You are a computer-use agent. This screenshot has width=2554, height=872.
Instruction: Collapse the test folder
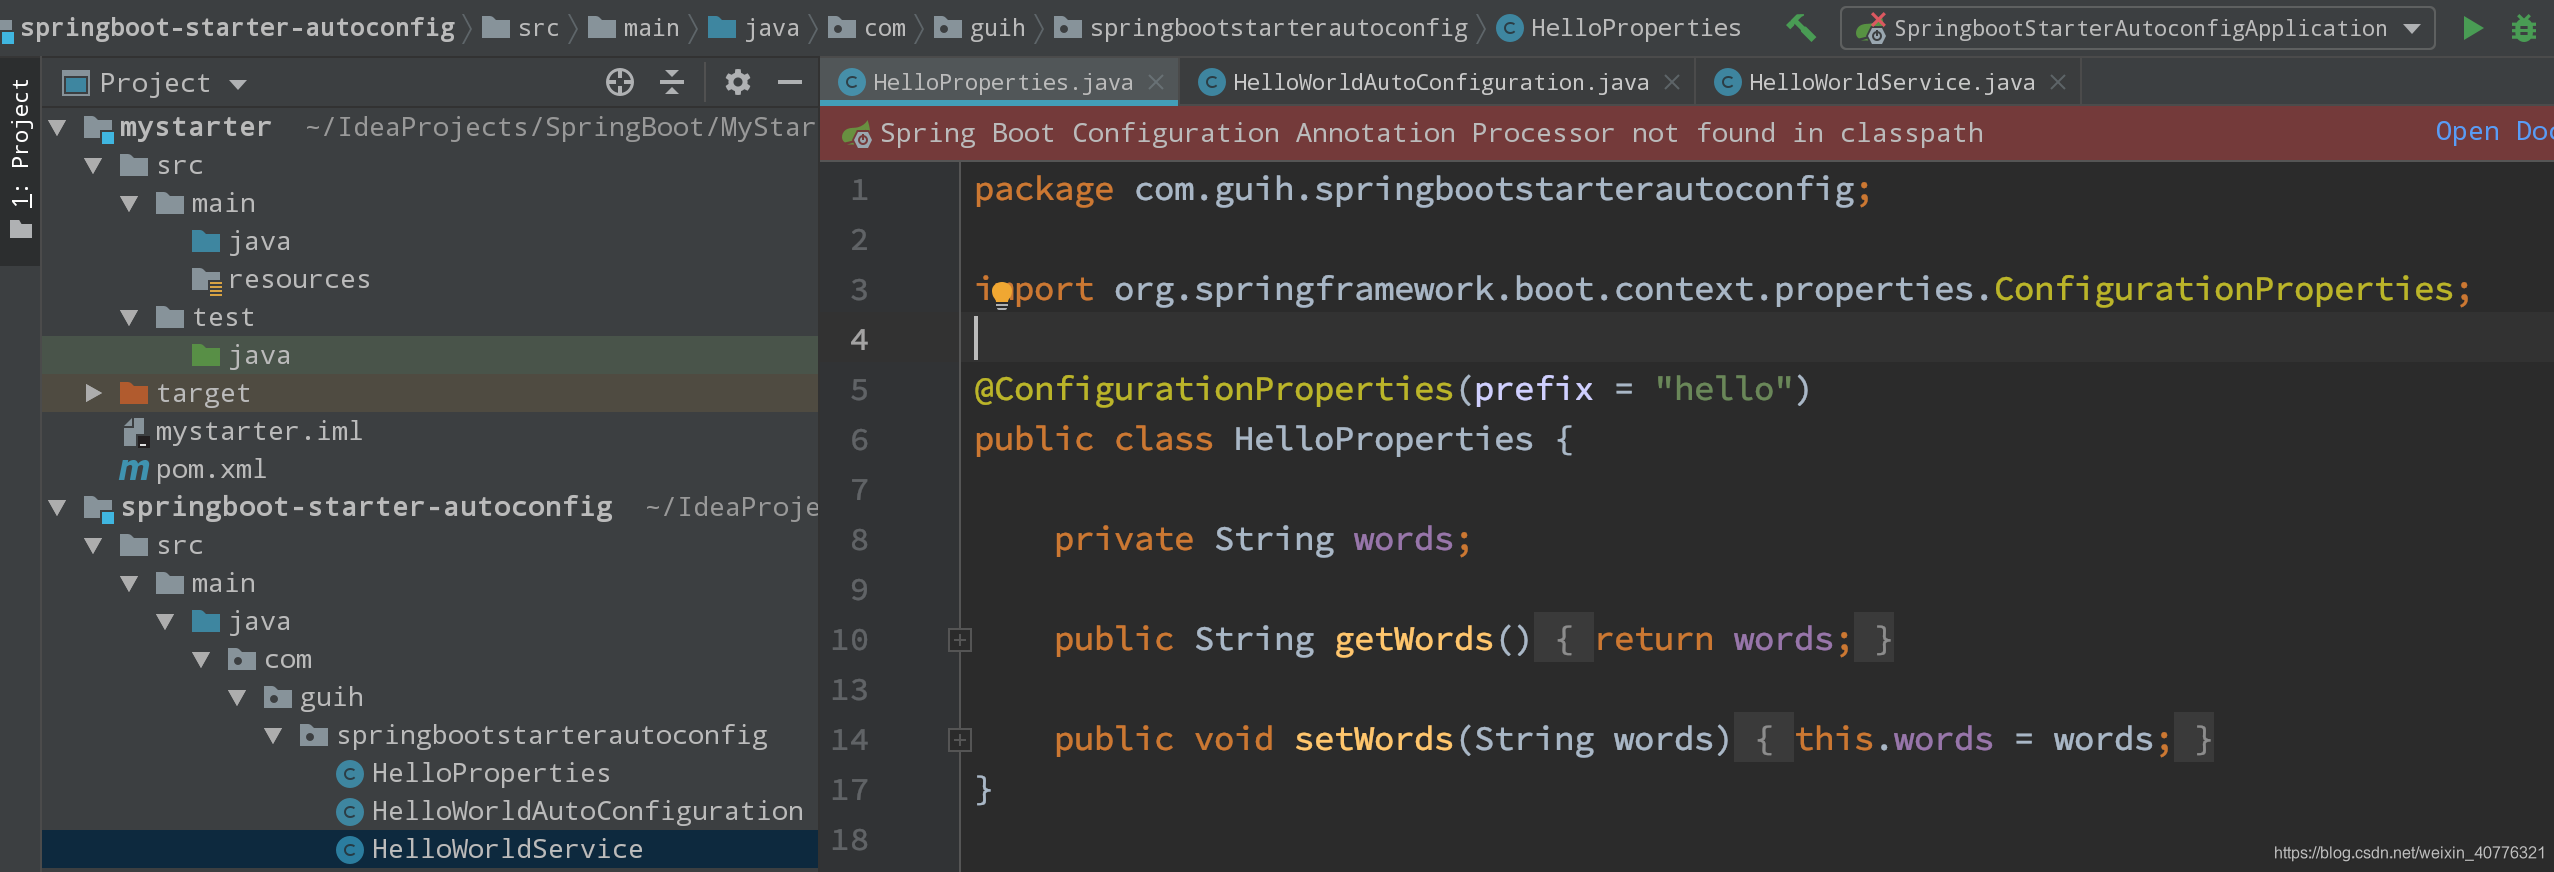pos(130,317)
